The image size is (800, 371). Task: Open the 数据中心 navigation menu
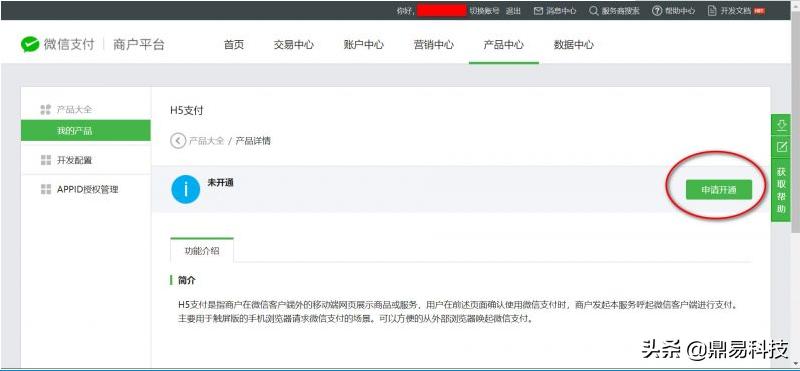(x=573, y=44)
